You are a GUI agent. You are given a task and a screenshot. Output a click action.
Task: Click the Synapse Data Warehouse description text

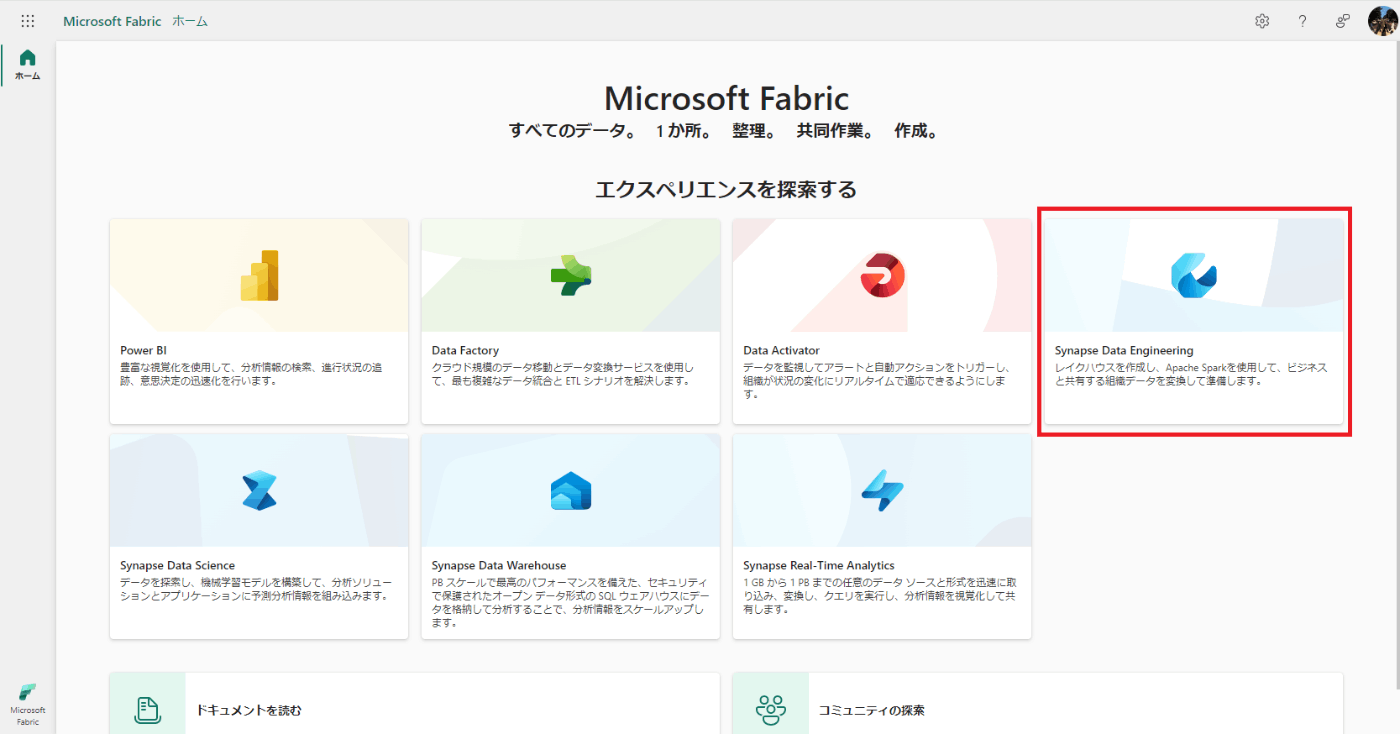coord(570,602)
